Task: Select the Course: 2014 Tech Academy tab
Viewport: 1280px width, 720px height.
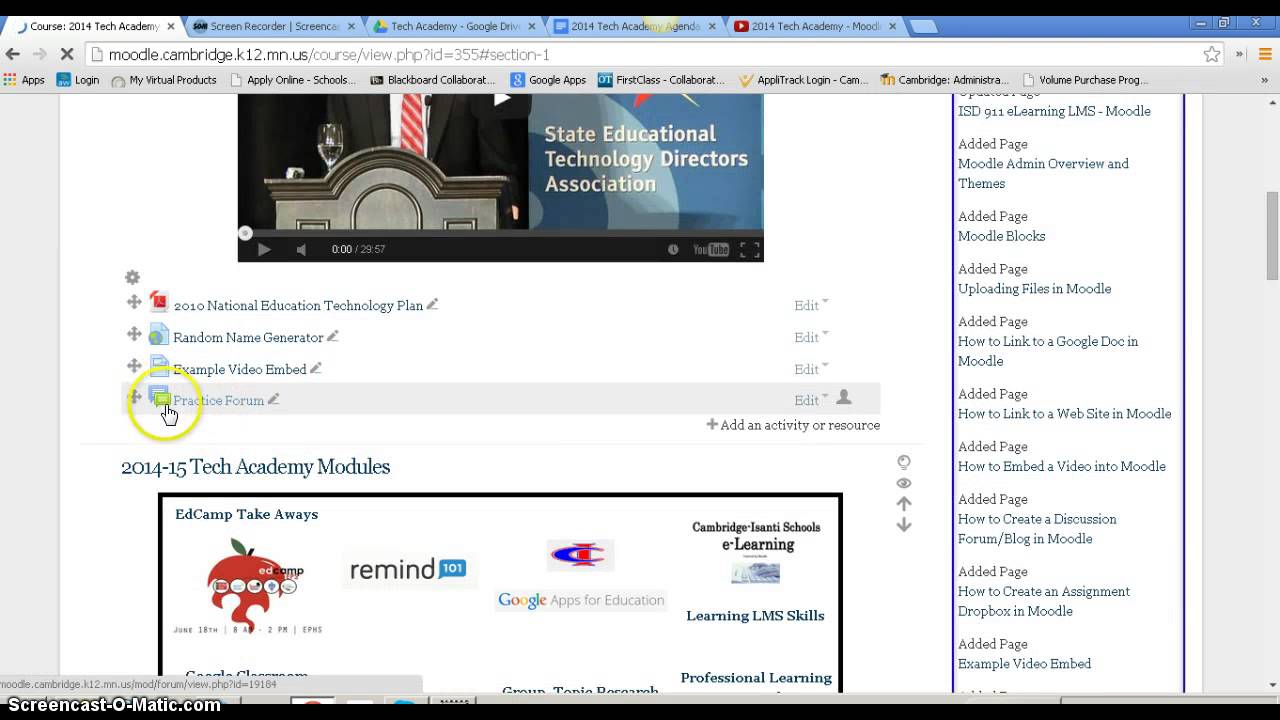Action: pos(92,26)
